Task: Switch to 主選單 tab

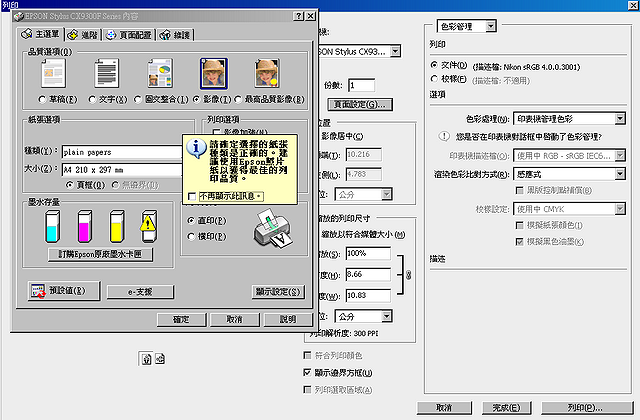Action: point(40,34)
